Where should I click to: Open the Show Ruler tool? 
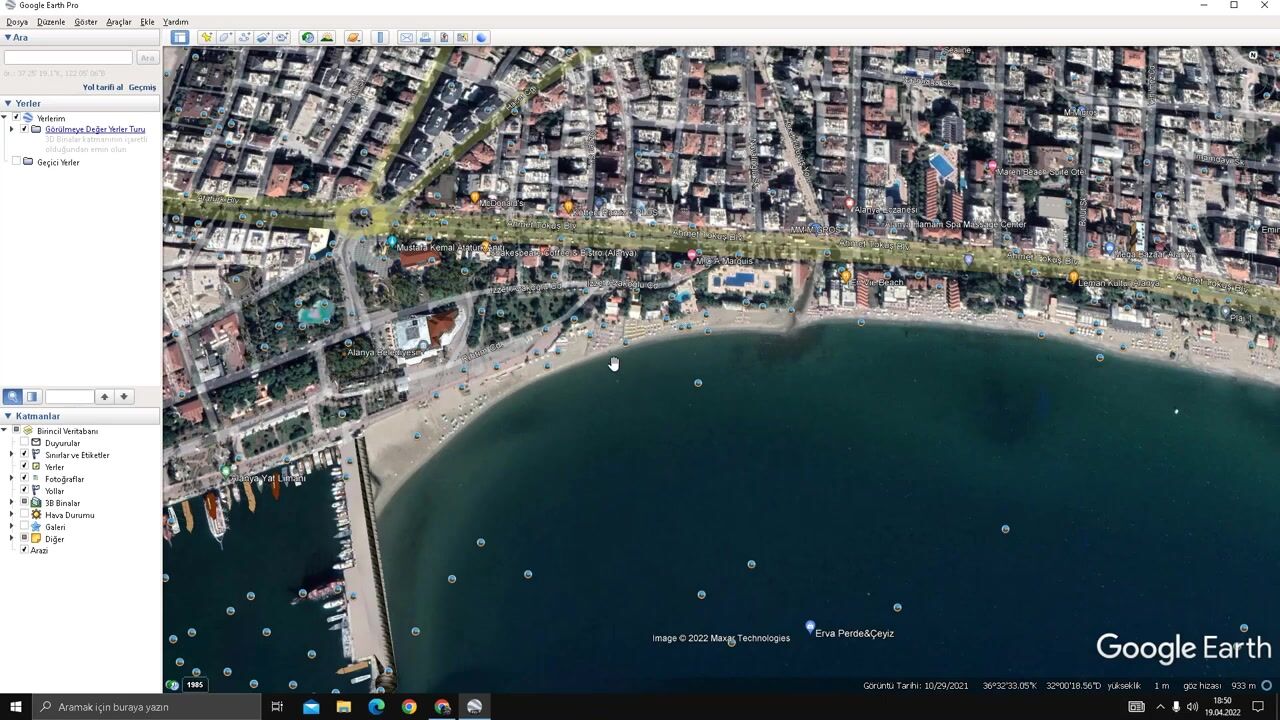(x=380, y=37)
